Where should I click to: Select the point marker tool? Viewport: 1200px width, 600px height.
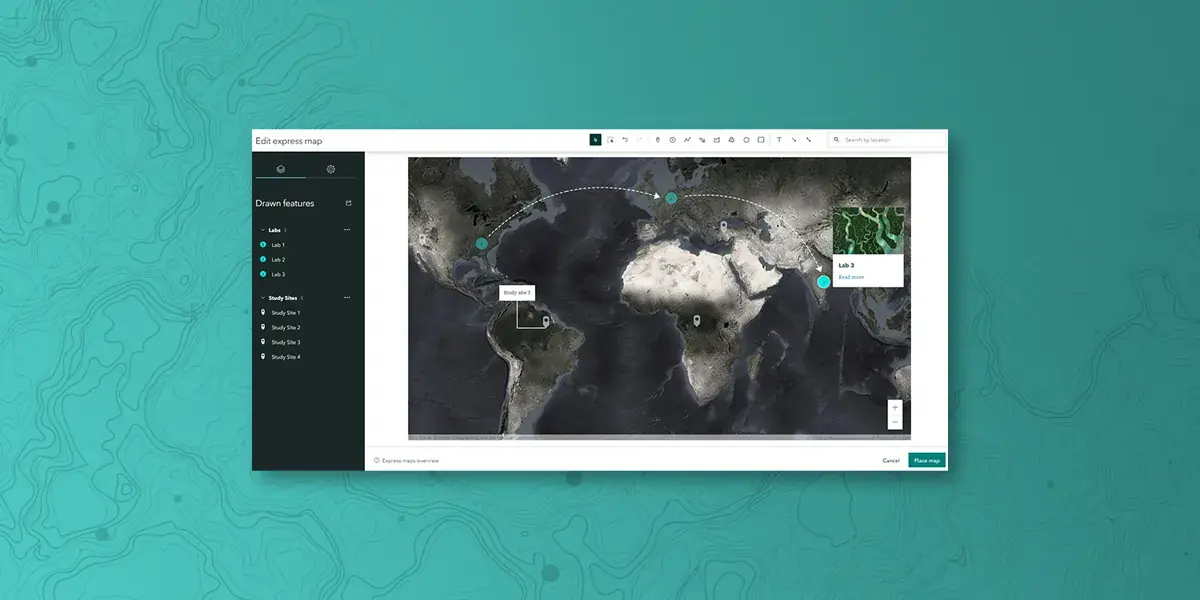657,139
